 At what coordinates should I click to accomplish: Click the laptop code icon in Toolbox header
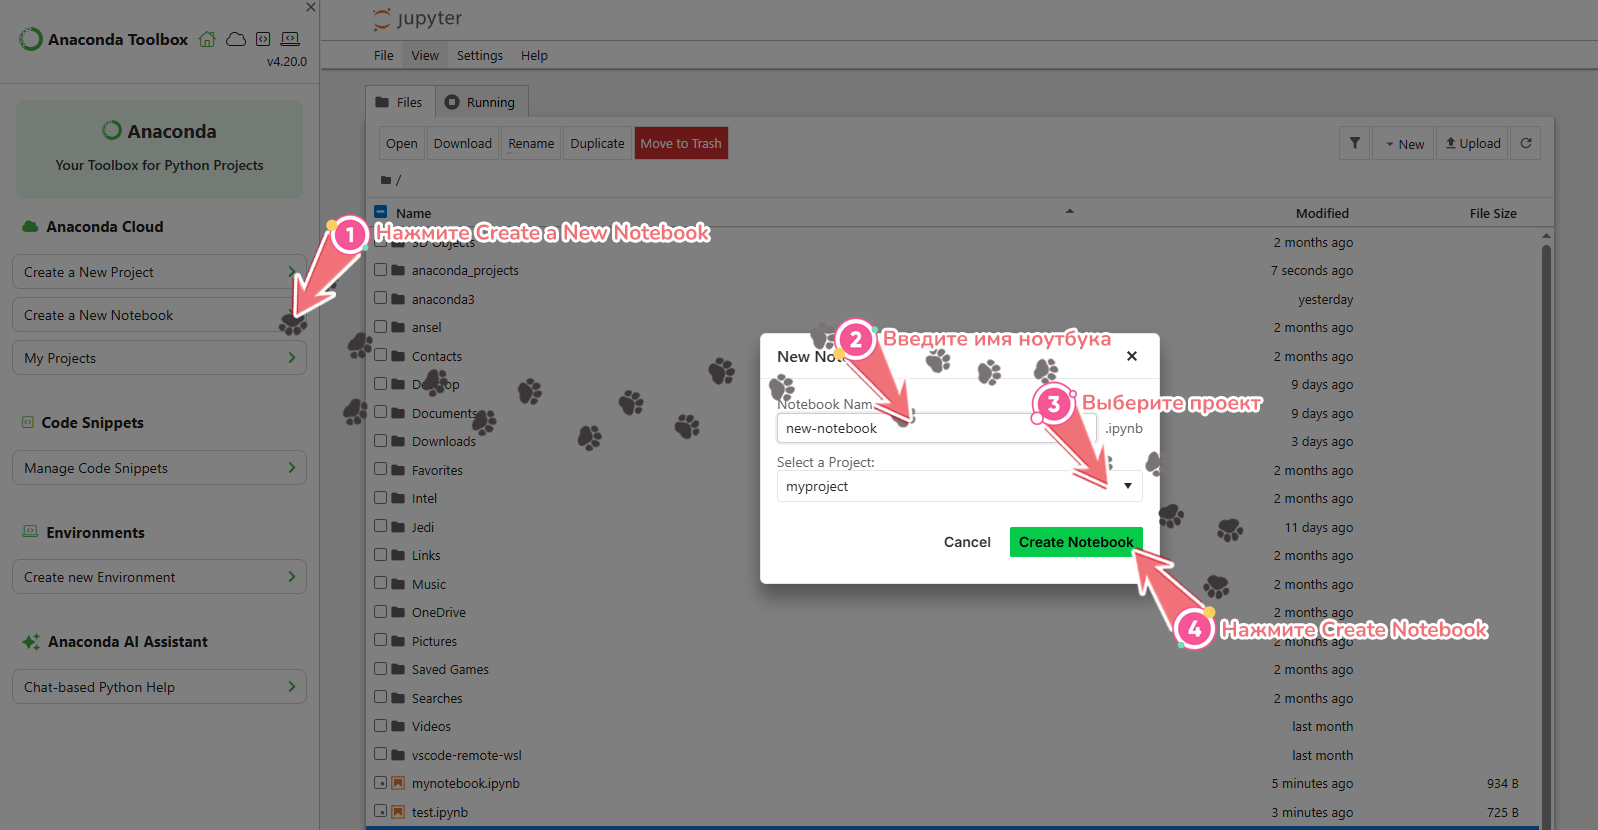click(290, 39)
